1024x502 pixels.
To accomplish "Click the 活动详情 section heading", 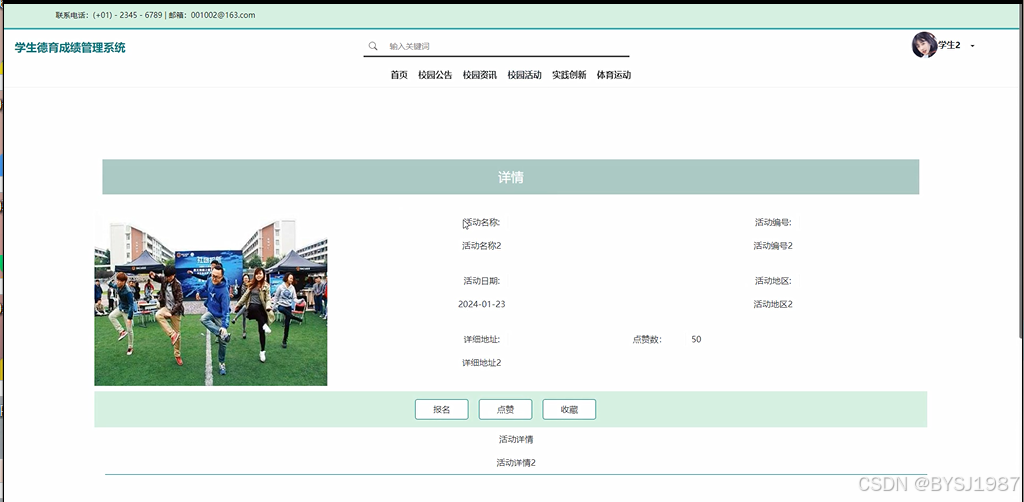I will (x=516, y=440).
